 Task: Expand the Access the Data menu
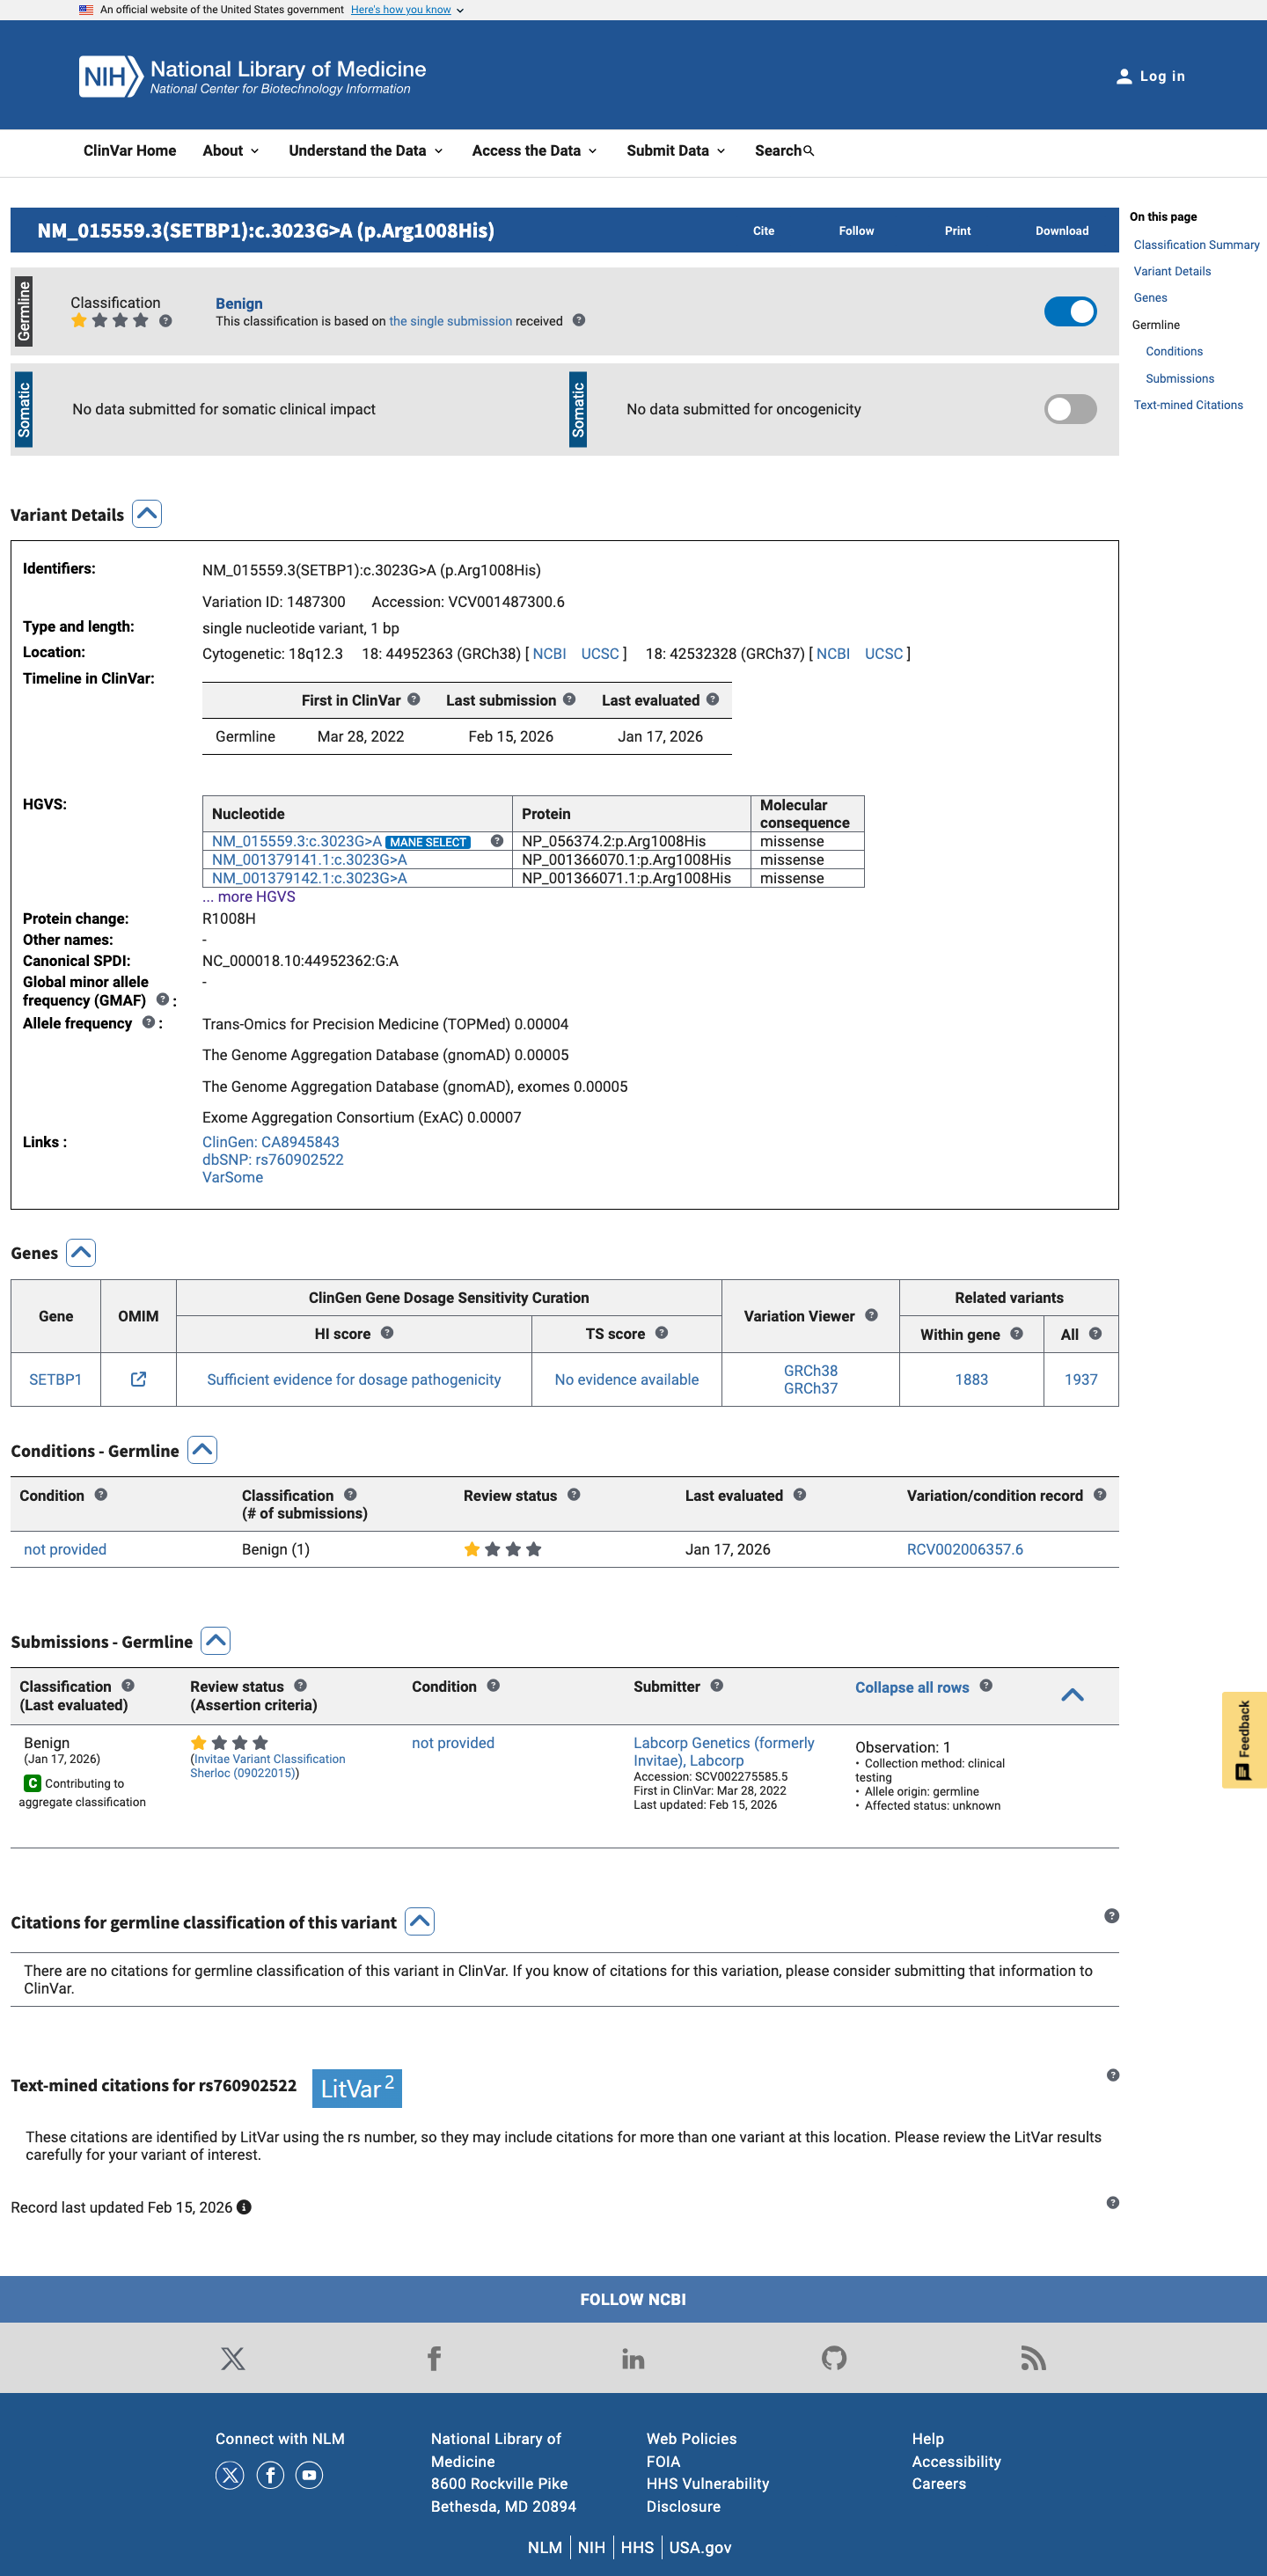534,151
